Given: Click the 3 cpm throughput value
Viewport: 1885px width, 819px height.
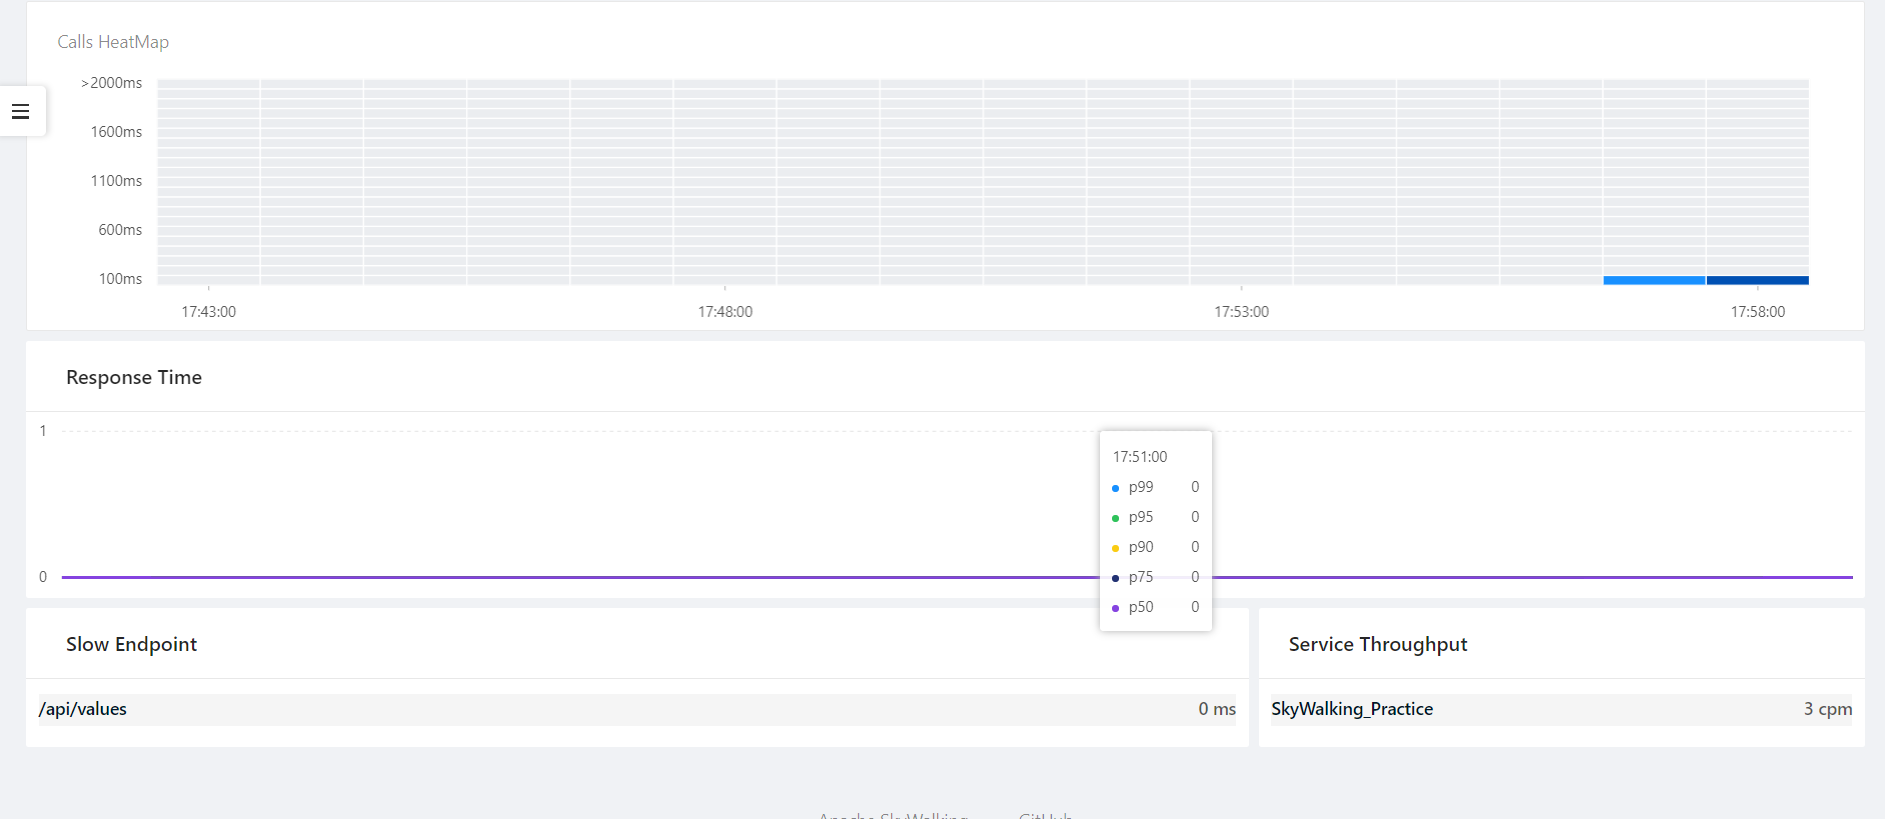Looking at the screenshot, I should [x=1828, y=709].
